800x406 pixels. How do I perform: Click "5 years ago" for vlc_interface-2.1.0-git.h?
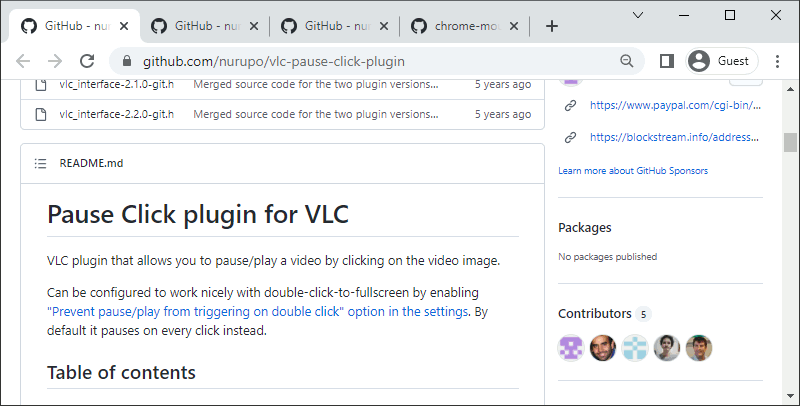click(503, 84)
